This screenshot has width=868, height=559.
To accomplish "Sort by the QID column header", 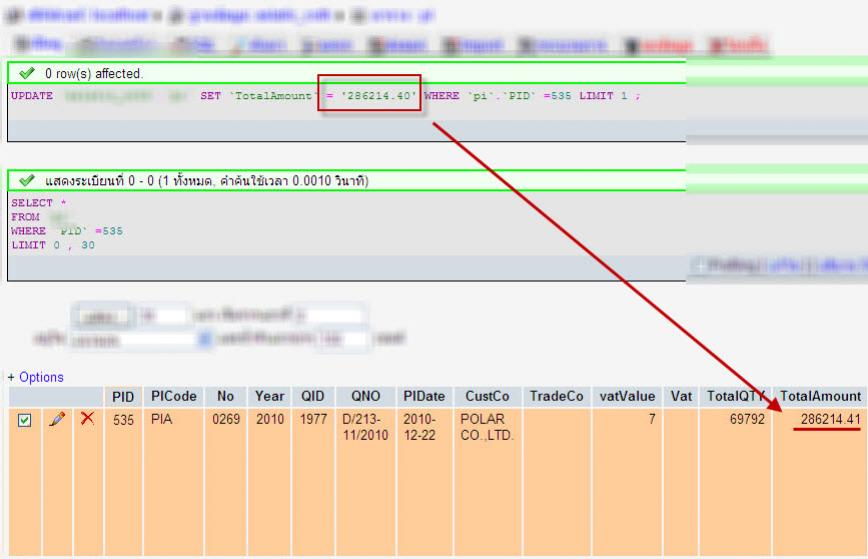I will (x=313, y=396).
